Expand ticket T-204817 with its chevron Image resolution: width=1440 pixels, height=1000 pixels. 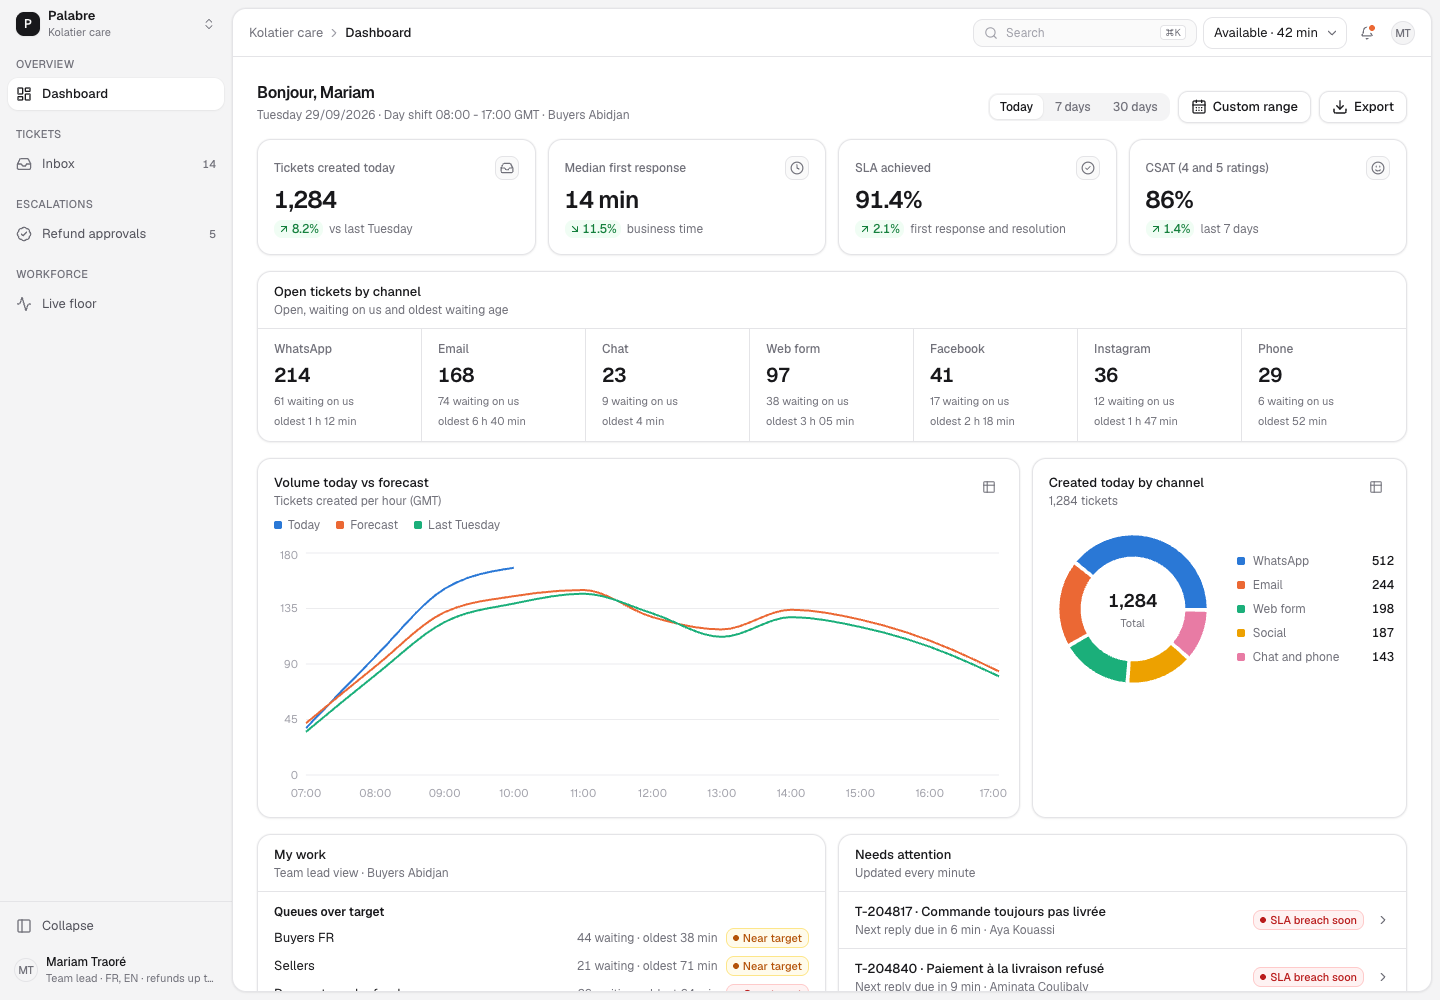coord(1383,920)
